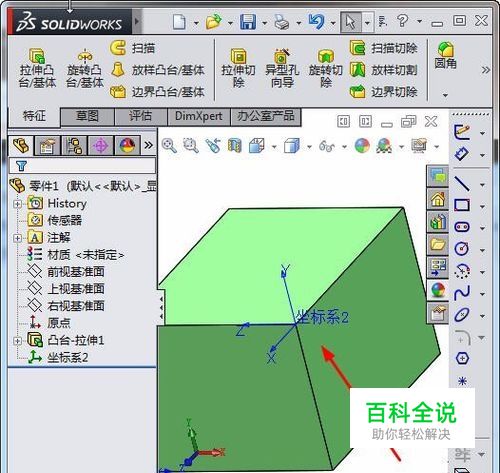Expand the 注解 tree node

tap(17, 238)
